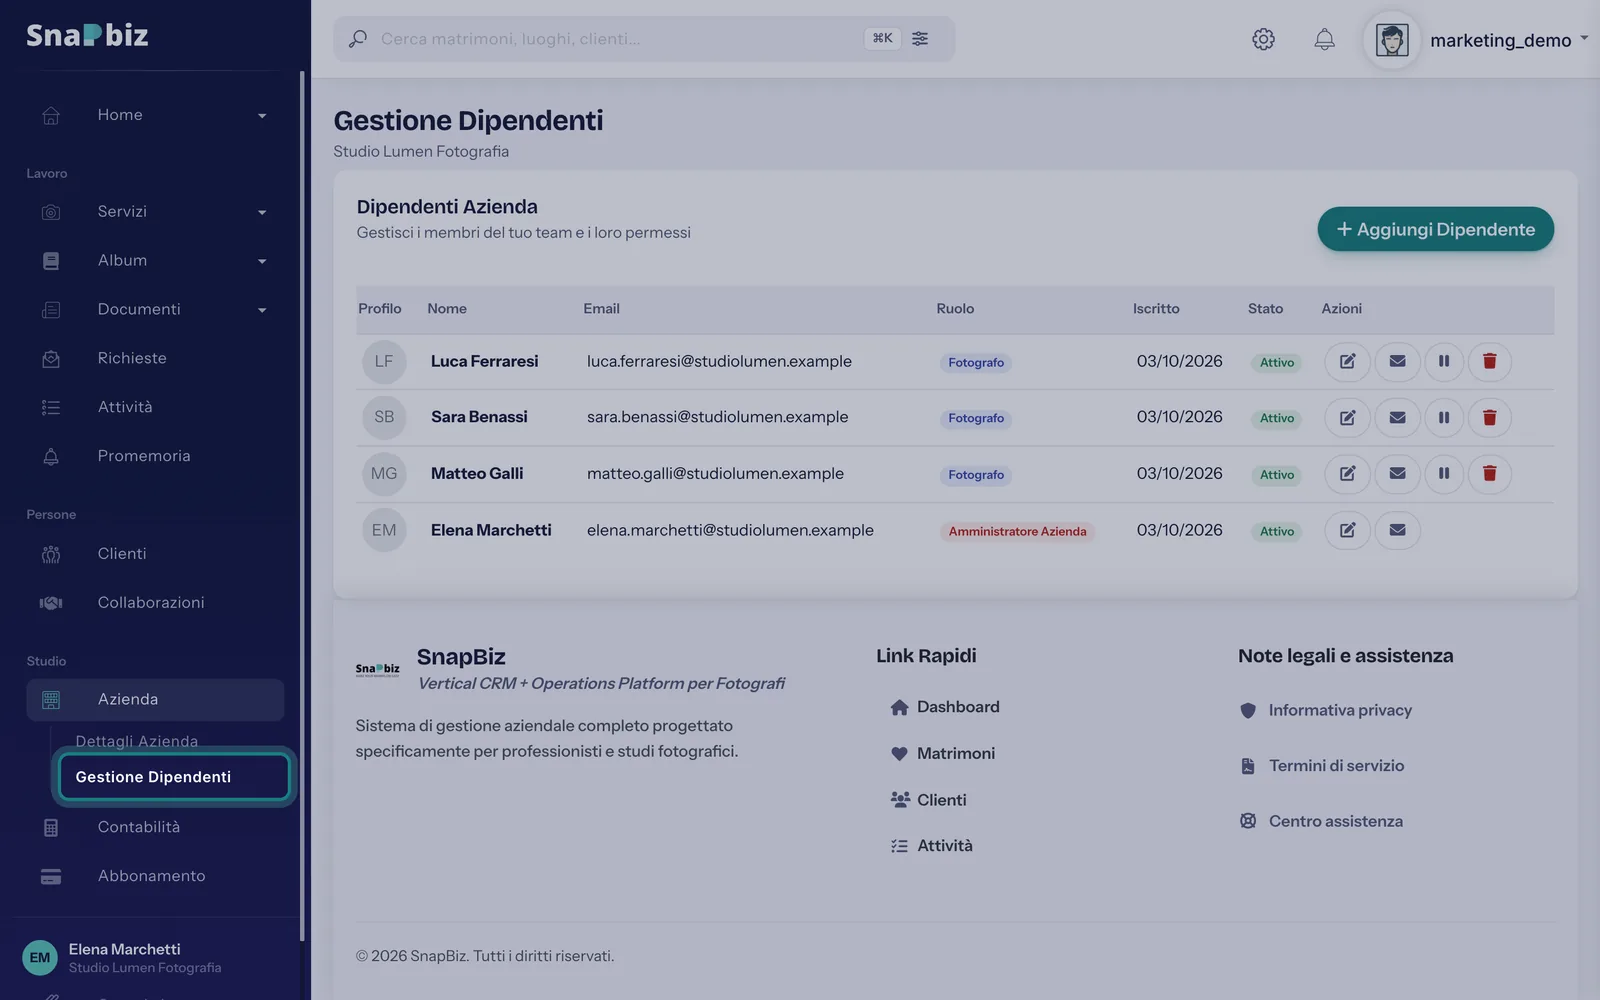
Task: Collapse the Azienda sidebar section
Action: coord(155,700)
